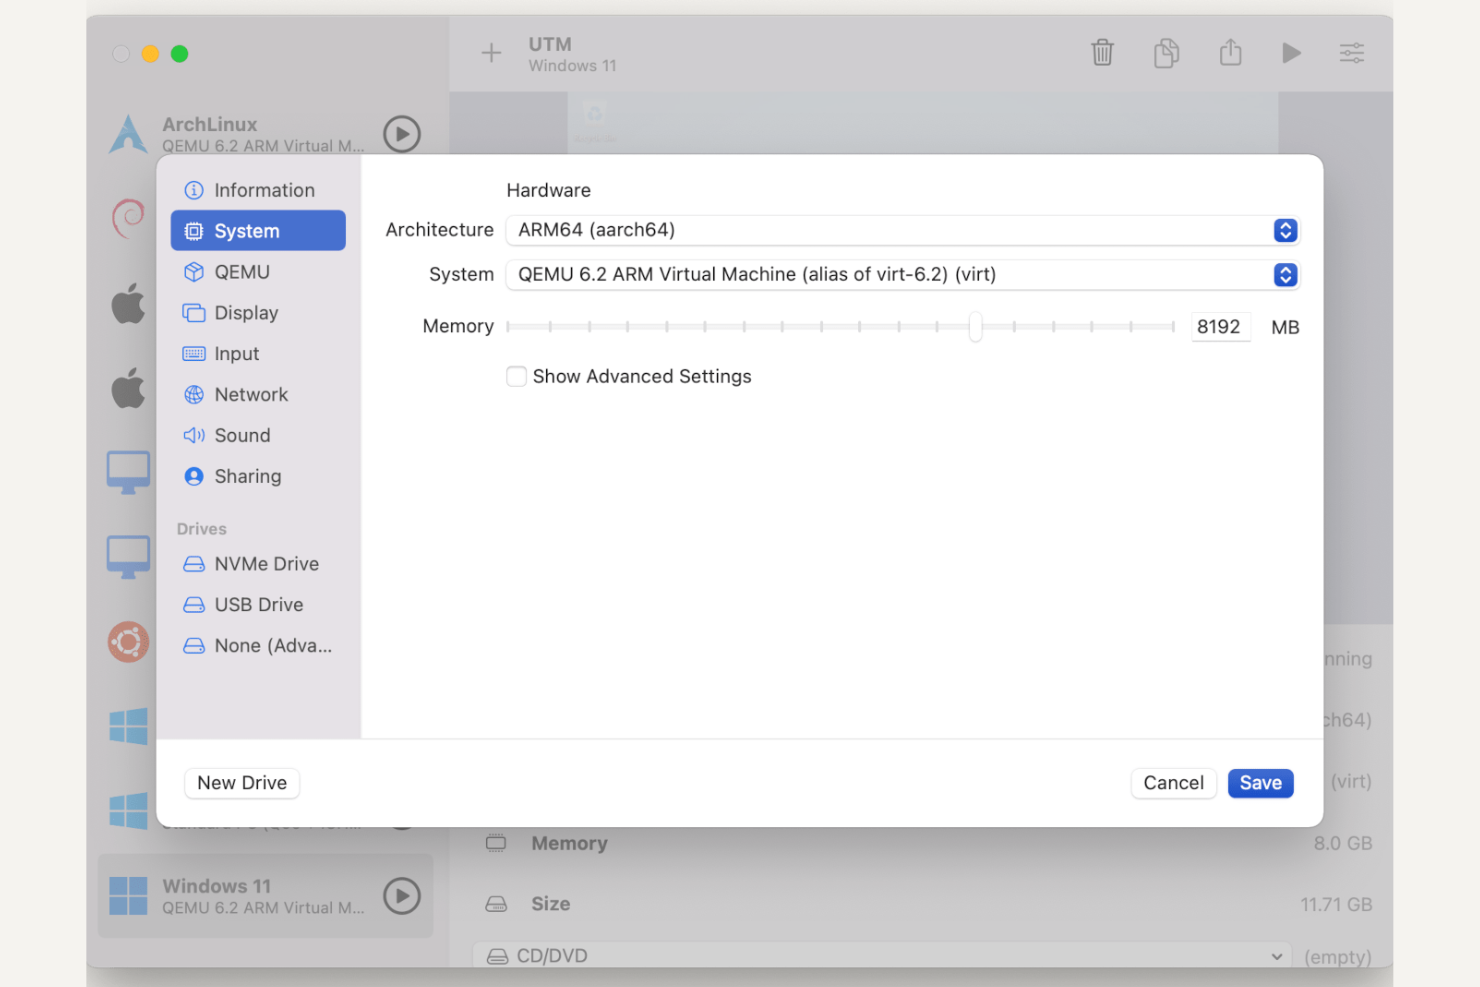This screenshot has height=987, width=1480.
Task: Select the System settings section
Action: (258, 231)
